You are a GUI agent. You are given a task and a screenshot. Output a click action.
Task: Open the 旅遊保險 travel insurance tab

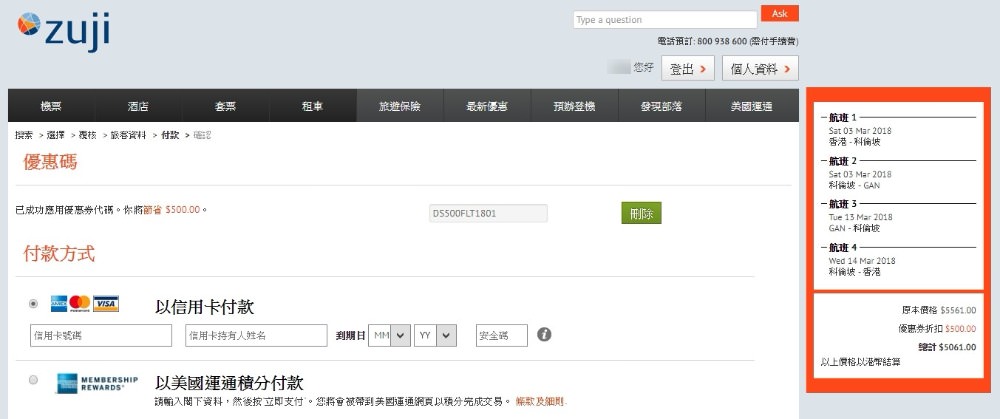(399, 106)
